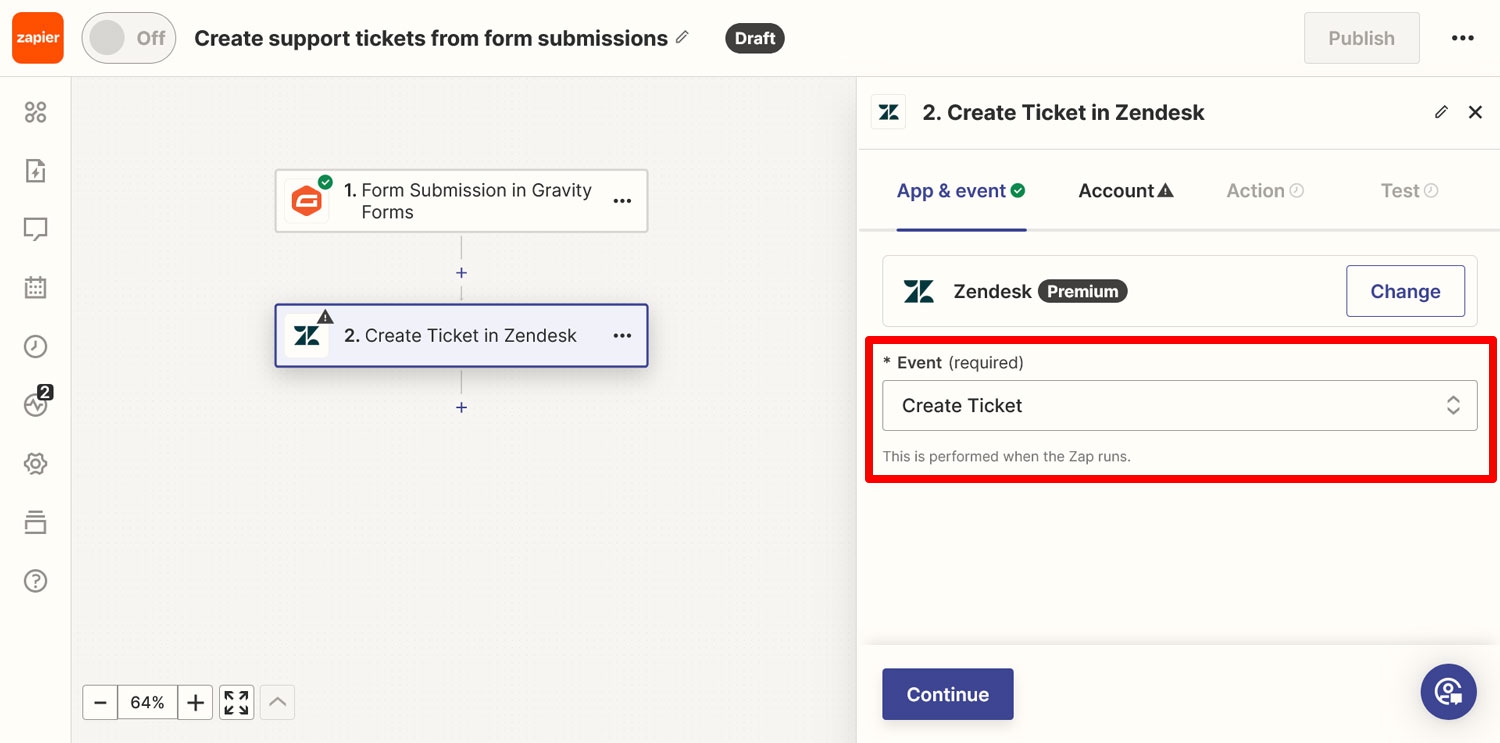
Task: Select the App & event tab
Action: (961, 191)
